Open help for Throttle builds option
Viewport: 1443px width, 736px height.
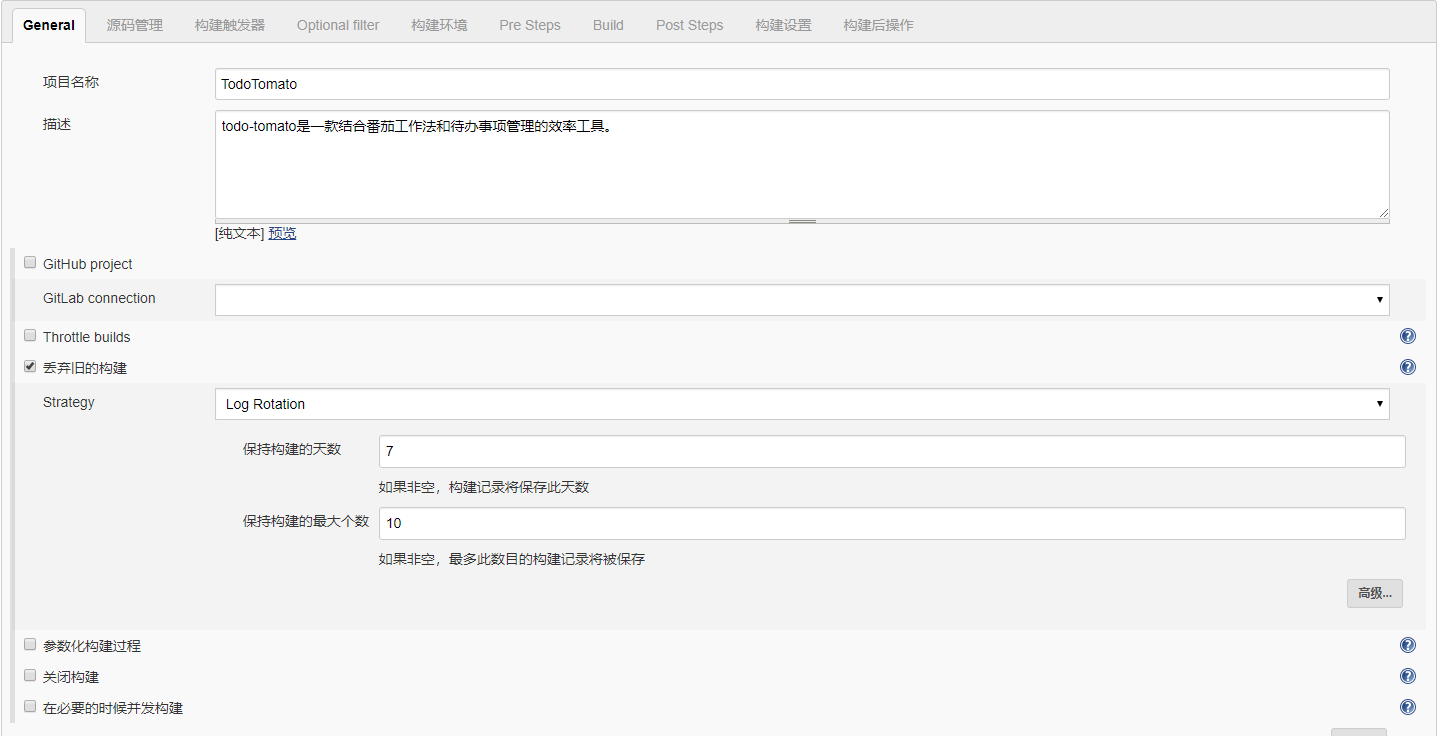[x=1408, y=337]
